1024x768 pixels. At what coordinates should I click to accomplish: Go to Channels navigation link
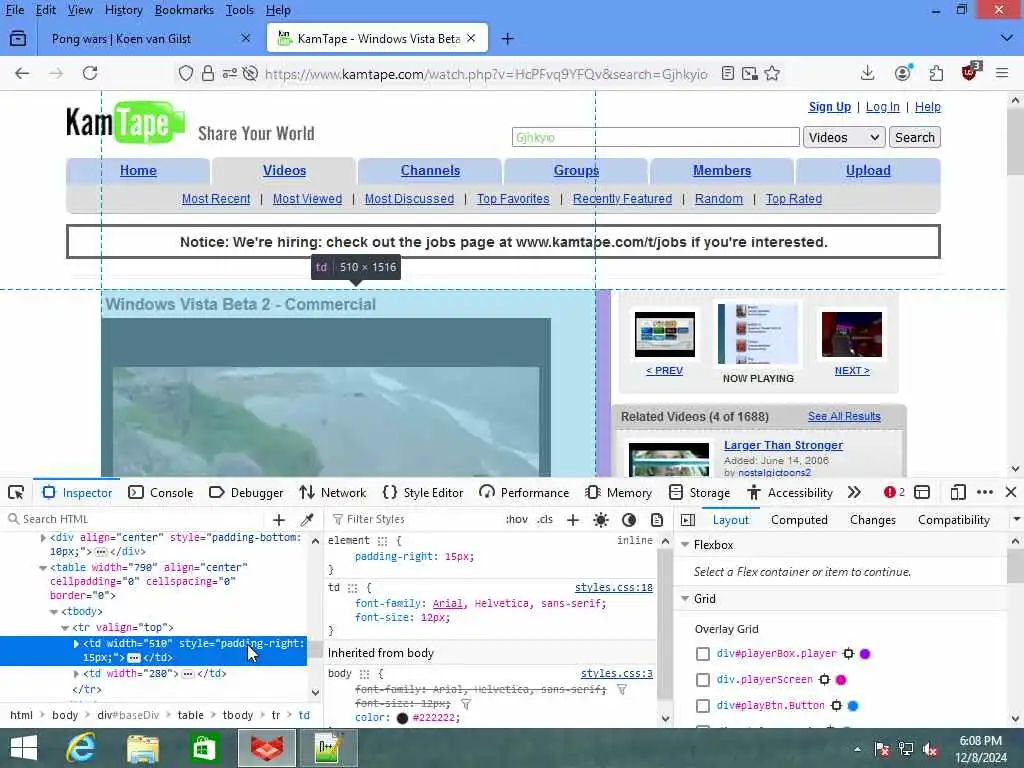pos(430,170)
